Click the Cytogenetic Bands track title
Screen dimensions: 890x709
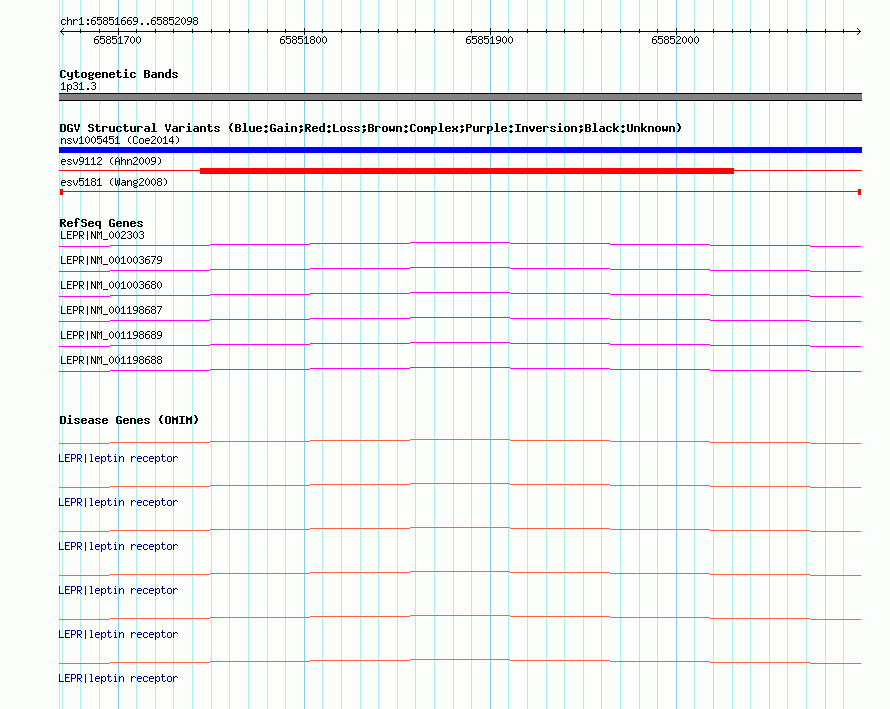pos(119,74)
